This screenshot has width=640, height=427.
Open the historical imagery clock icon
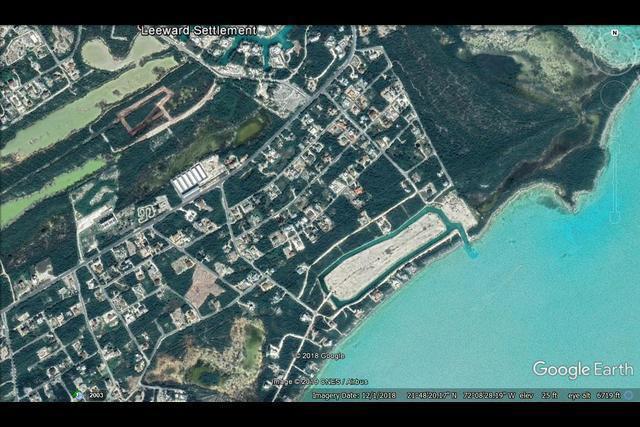click(x=78, y=395)
